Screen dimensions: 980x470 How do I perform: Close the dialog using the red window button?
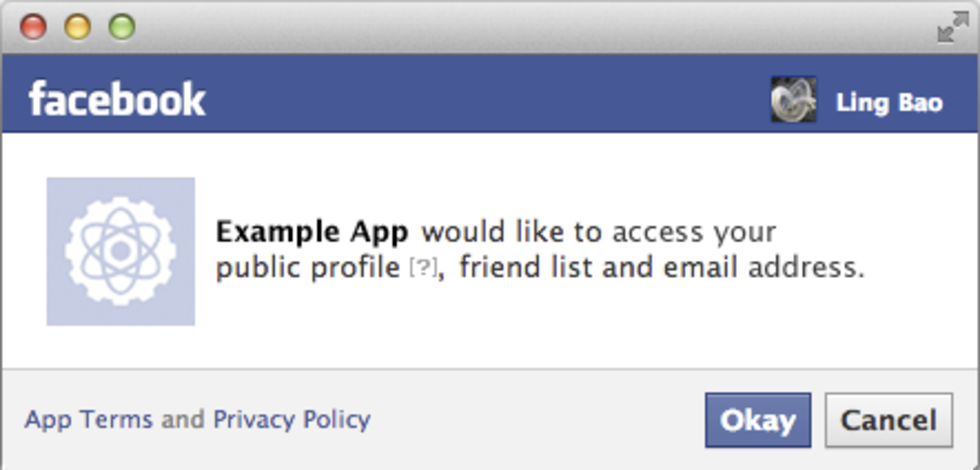click(33, 28)
